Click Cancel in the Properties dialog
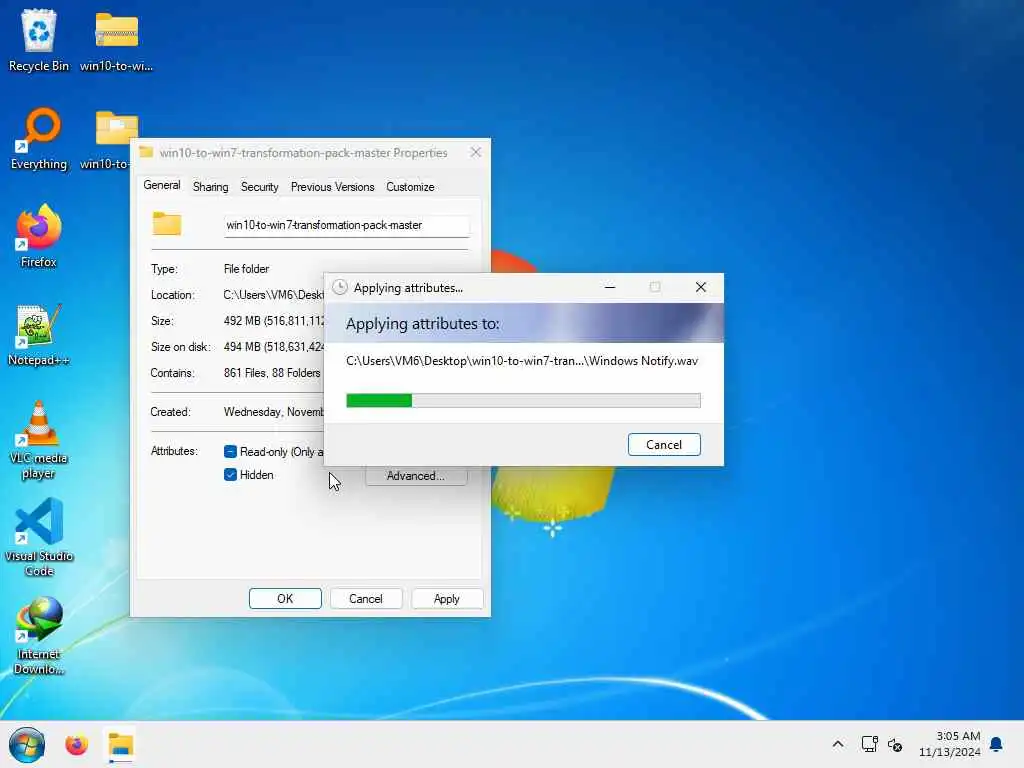1024x768 pixels. [366, 599]
